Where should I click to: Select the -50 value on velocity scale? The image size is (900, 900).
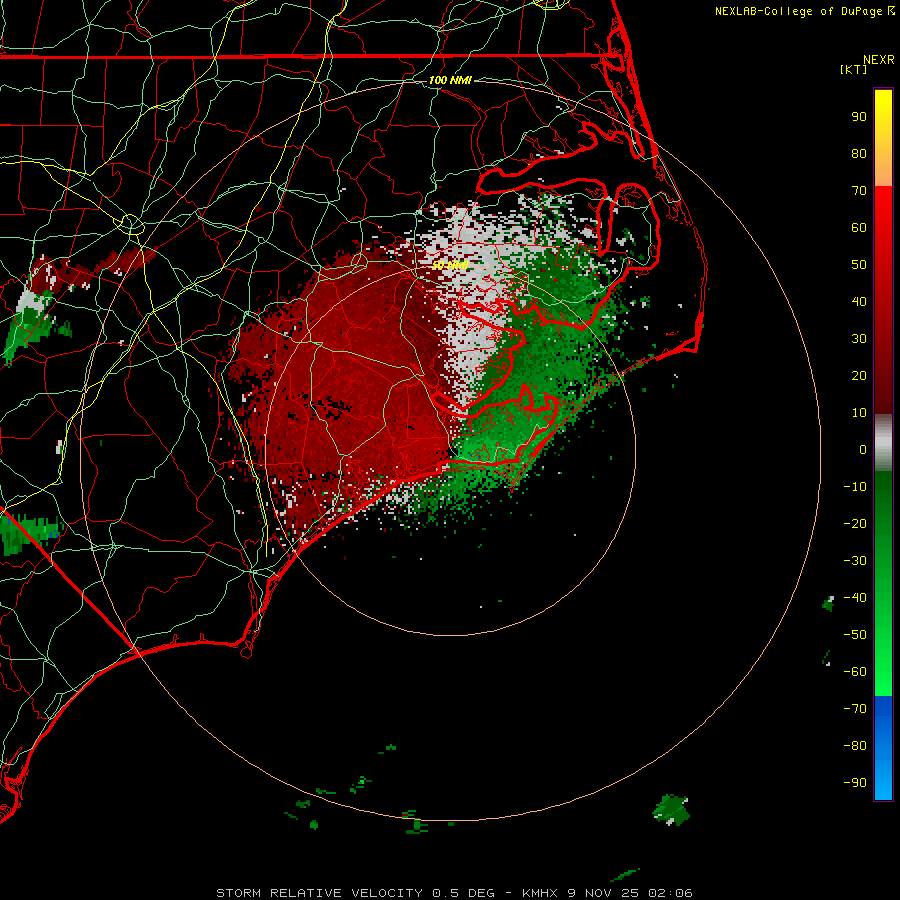coord(855,634)
